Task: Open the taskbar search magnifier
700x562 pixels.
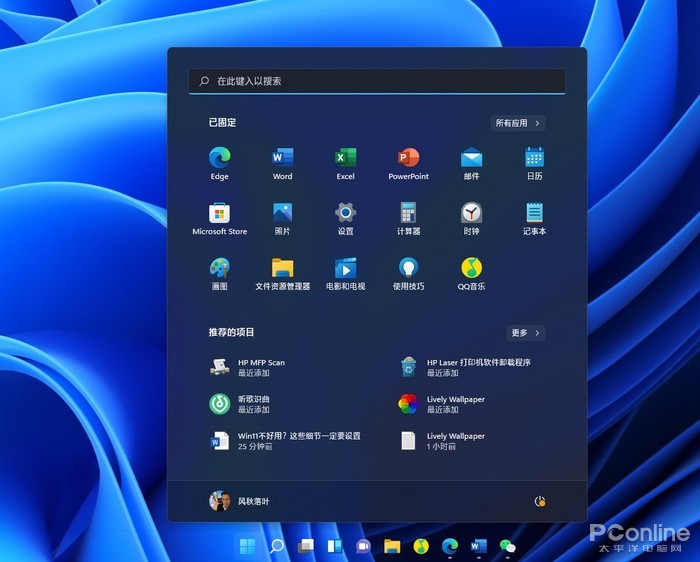Action: [277, 545]
